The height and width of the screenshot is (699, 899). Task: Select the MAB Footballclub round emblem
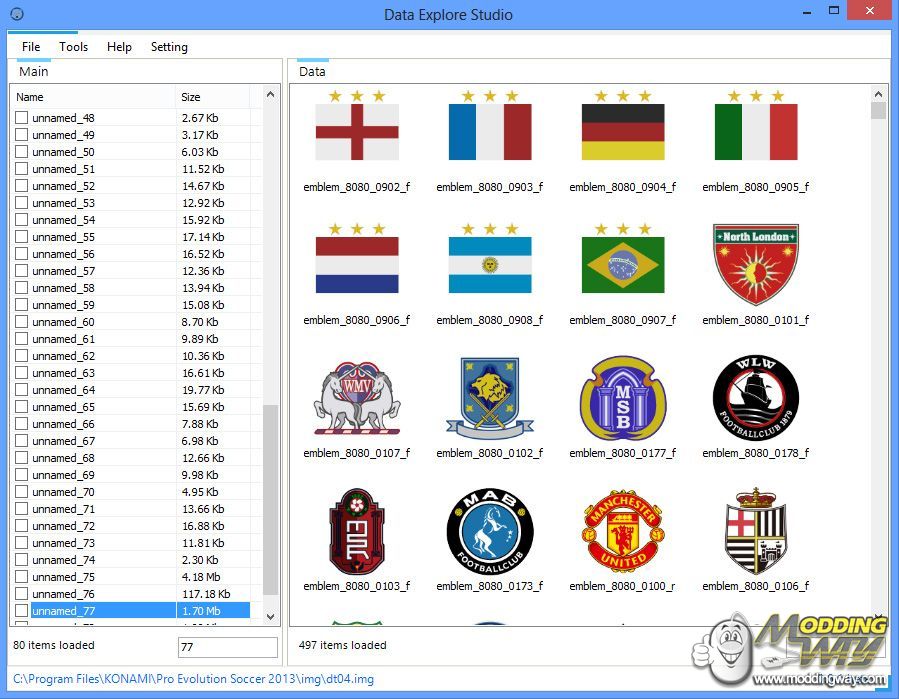[489, 531]
